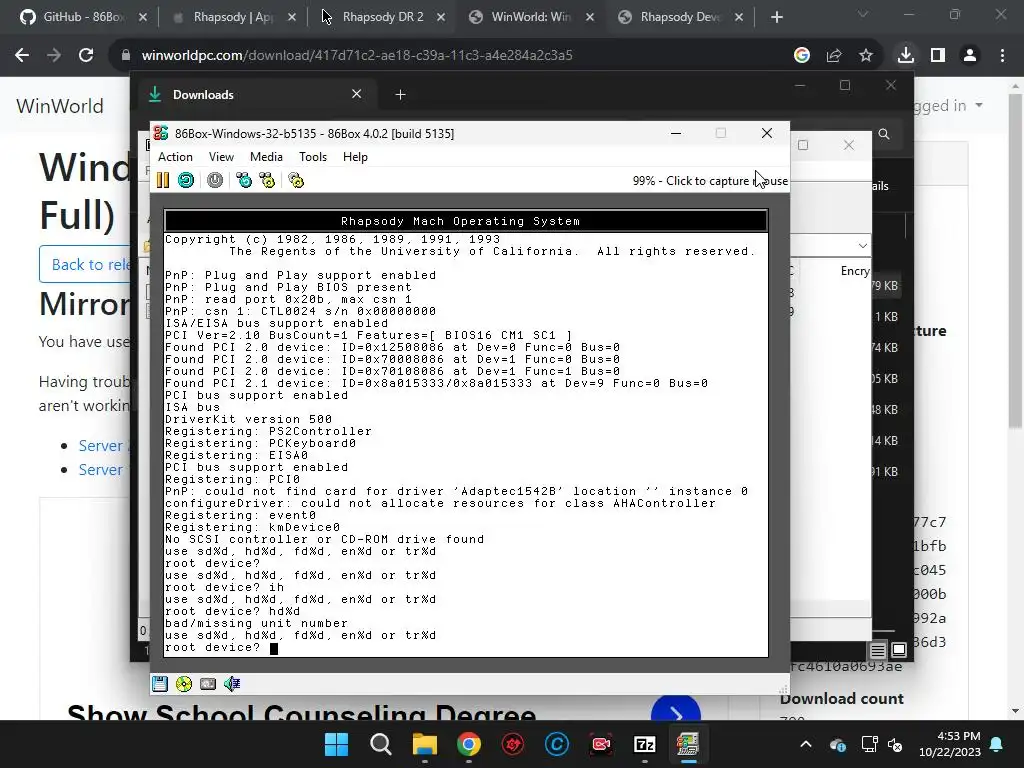Expand the dropdown in the archive window
The height and width of the screenshot is (768, 1024).
click(863, 246)
